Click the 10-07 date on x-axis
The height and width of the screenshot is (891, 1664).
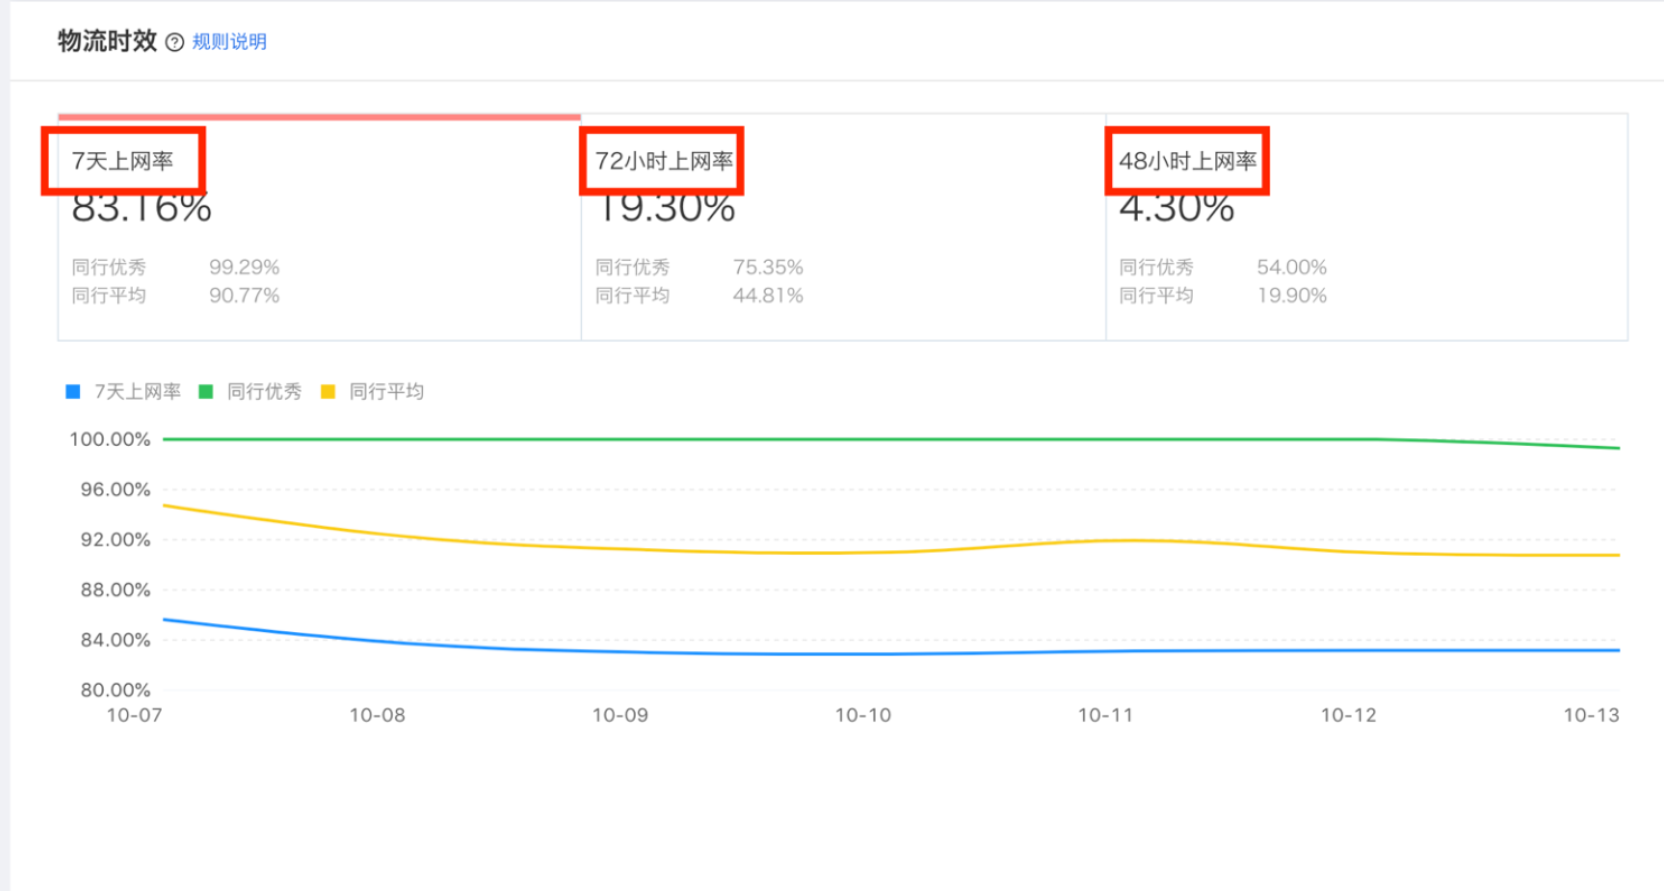(x=134, y=715)
